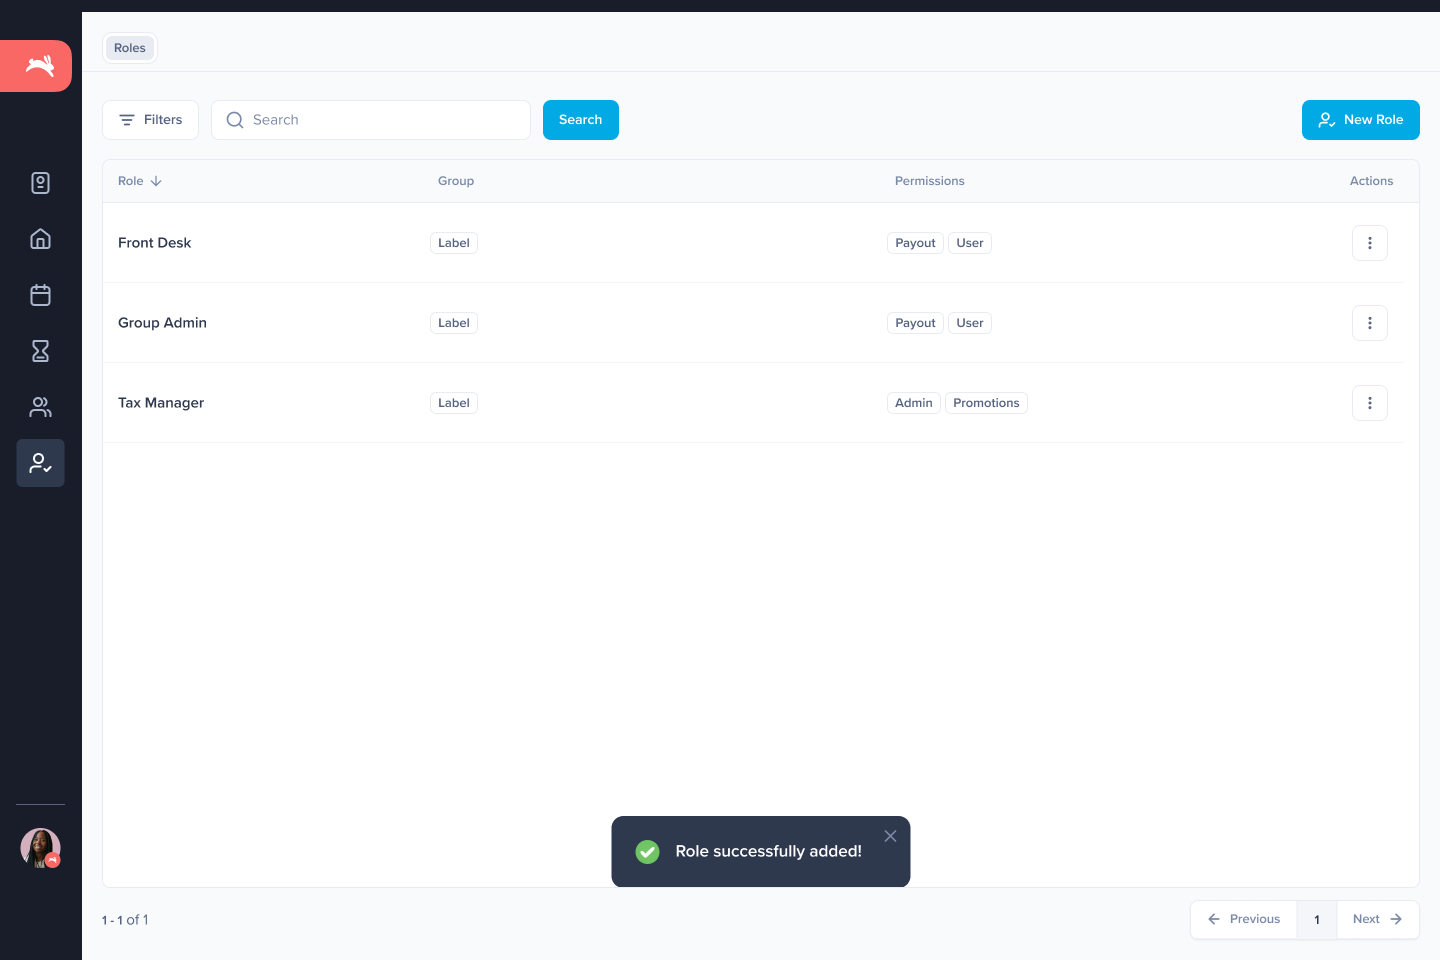Create a New Role
Image resolution: width=1440 pixels, height=960 pixels.
(1361, 120)
